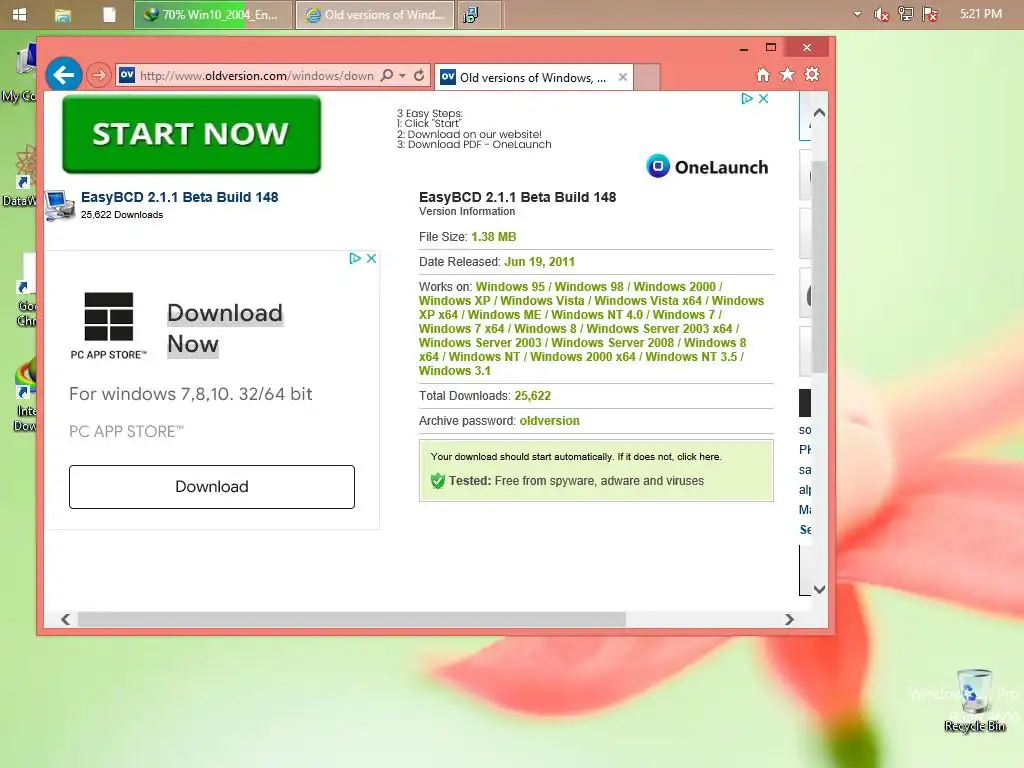The image size is (1024, 768).
Task: Click 'Download Now' ad headline
Action: click(225, 328)
